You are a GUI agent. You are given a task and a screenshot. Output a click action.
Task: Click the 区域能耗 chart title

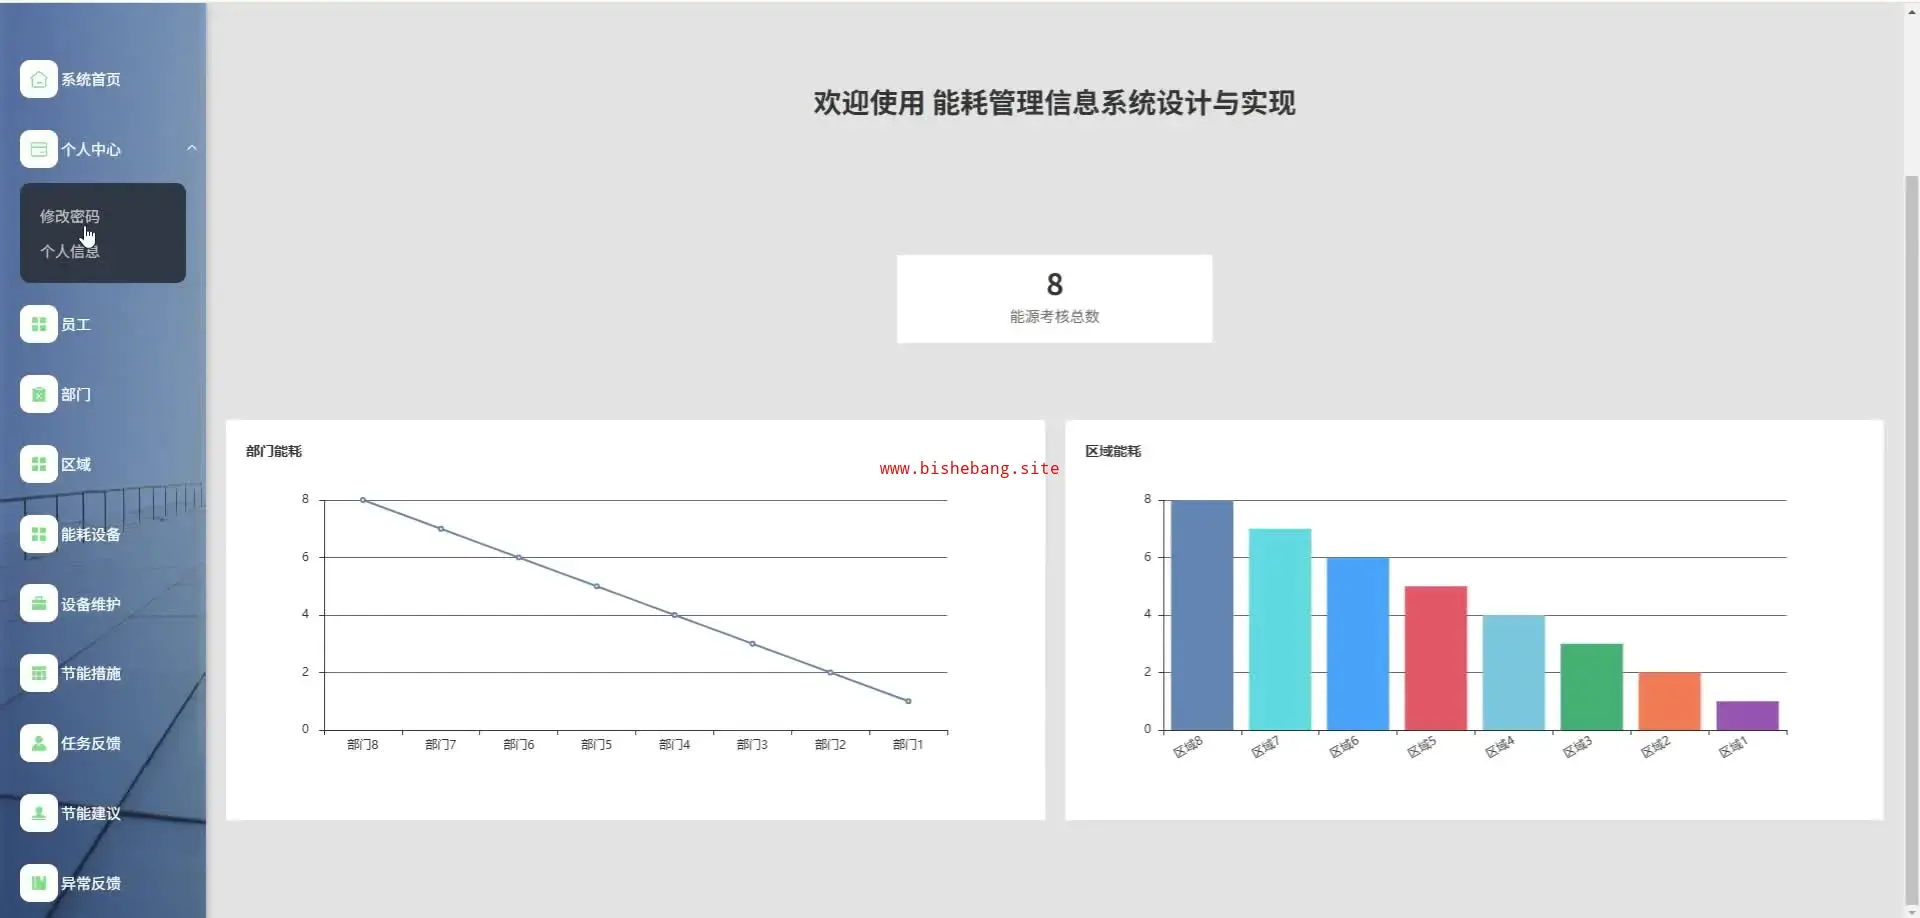coord(1113,451)
